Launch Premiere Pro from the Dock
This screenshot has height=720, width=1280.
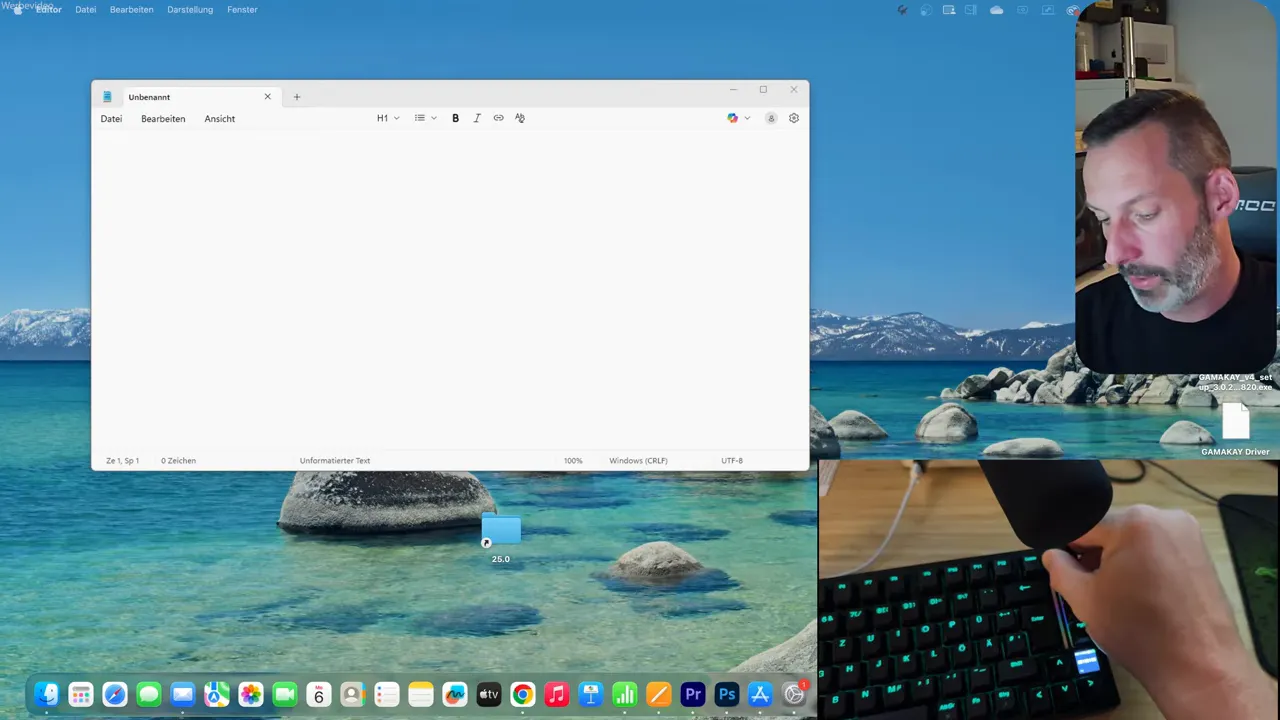point(692,694)
